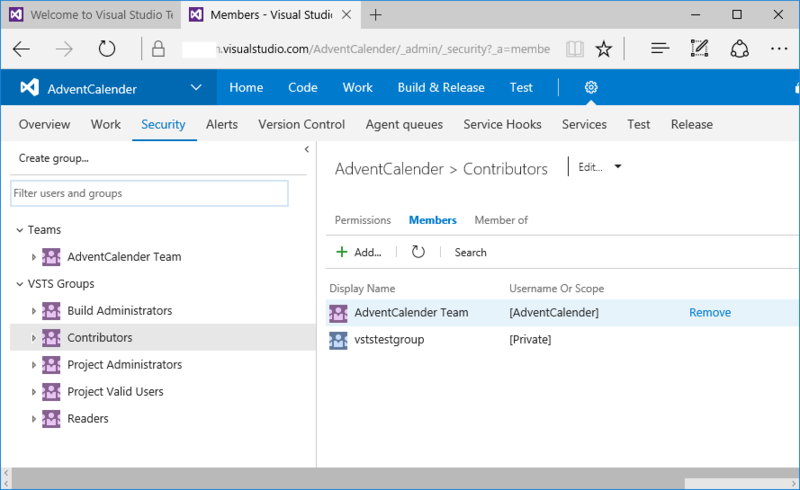800x490 pixels.
Task: Click the vststestgroup member icon
Action: [338, 340]
